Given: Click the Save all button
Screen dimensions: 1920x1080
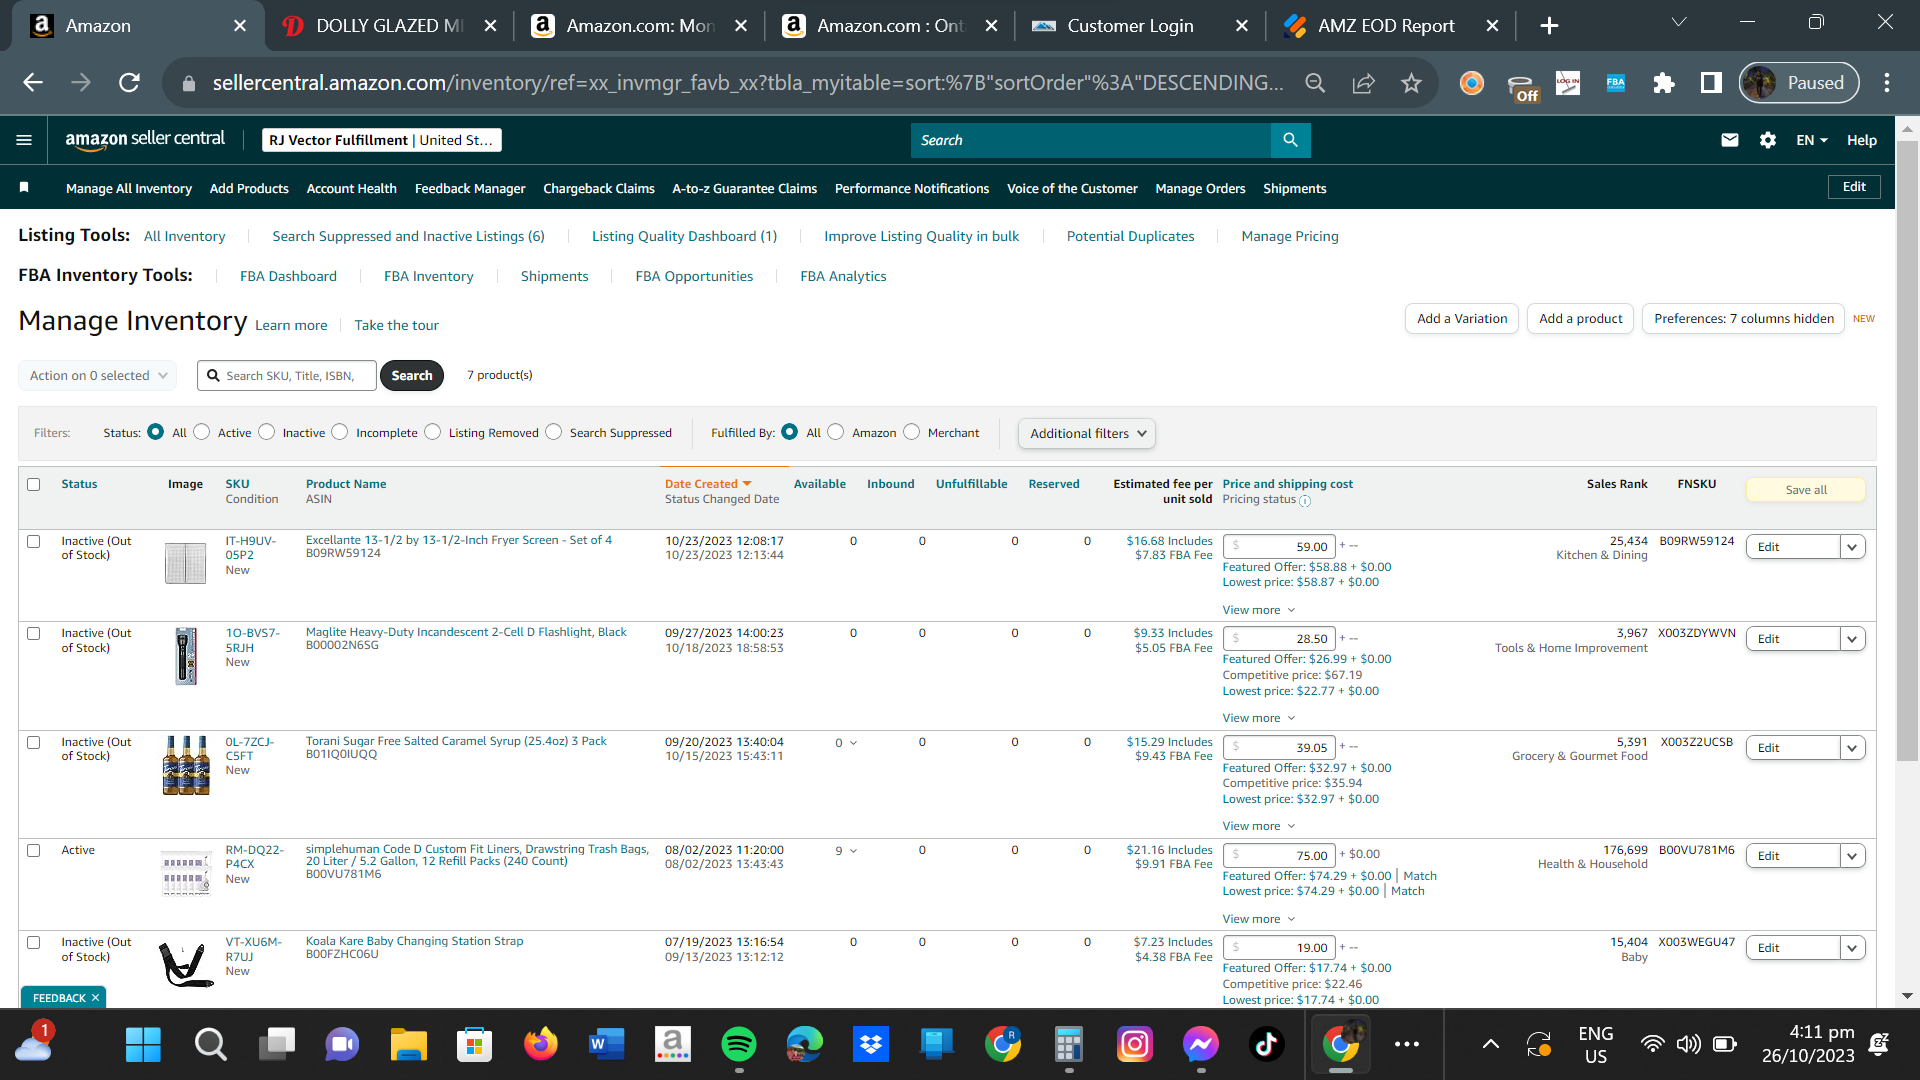Looking at the screenshot, I should (1806, 490).
